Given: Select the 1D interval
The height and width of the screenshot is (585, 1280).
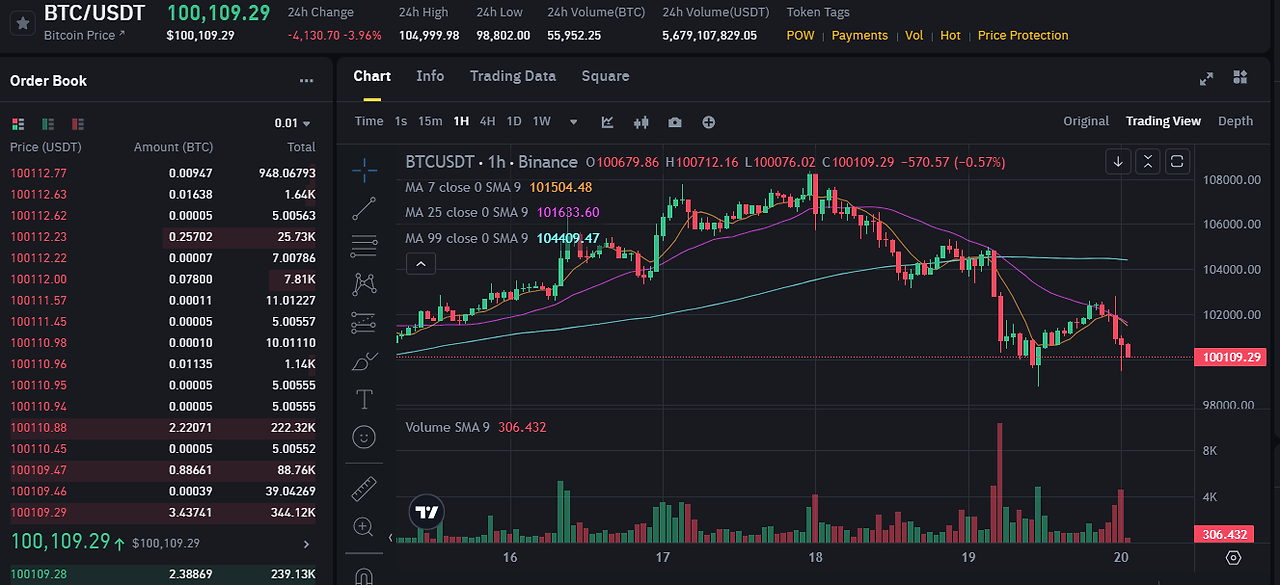Looking at the screenshot, I should coord(514,121).
